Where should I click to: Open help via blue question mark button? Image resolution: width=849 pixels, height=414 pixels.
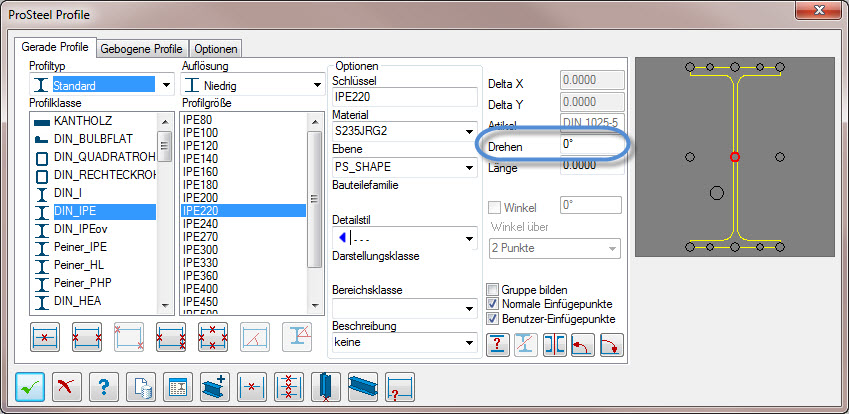pos(103,387)
